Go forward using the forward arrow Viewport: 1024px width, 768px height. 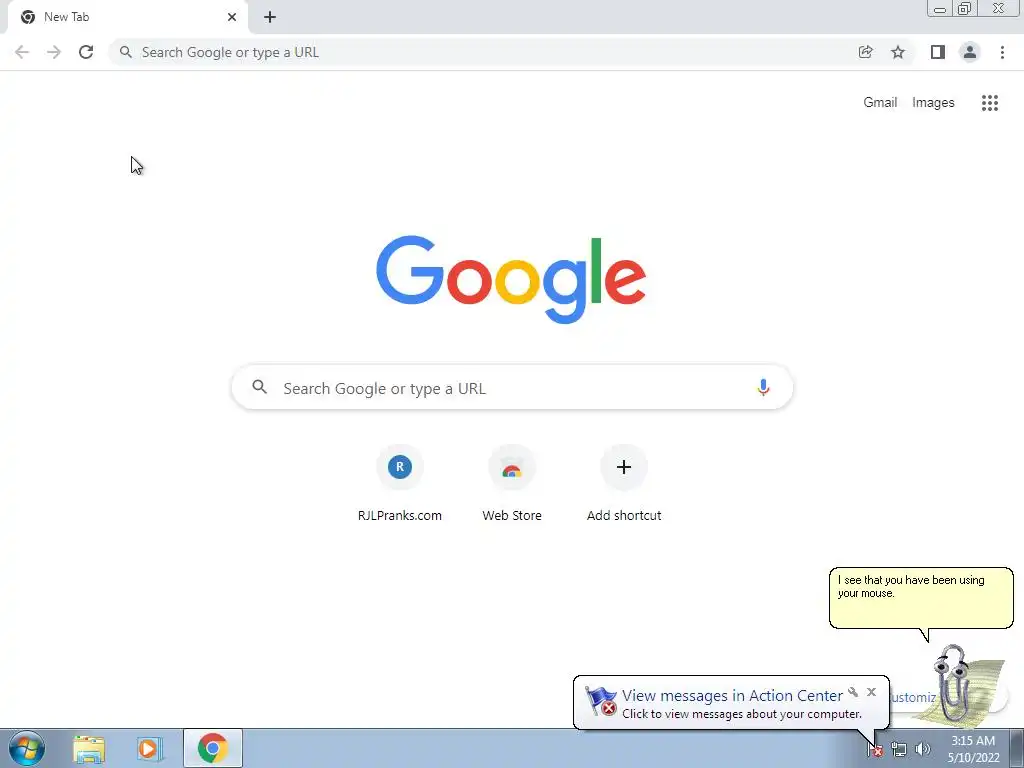[54, 52]
